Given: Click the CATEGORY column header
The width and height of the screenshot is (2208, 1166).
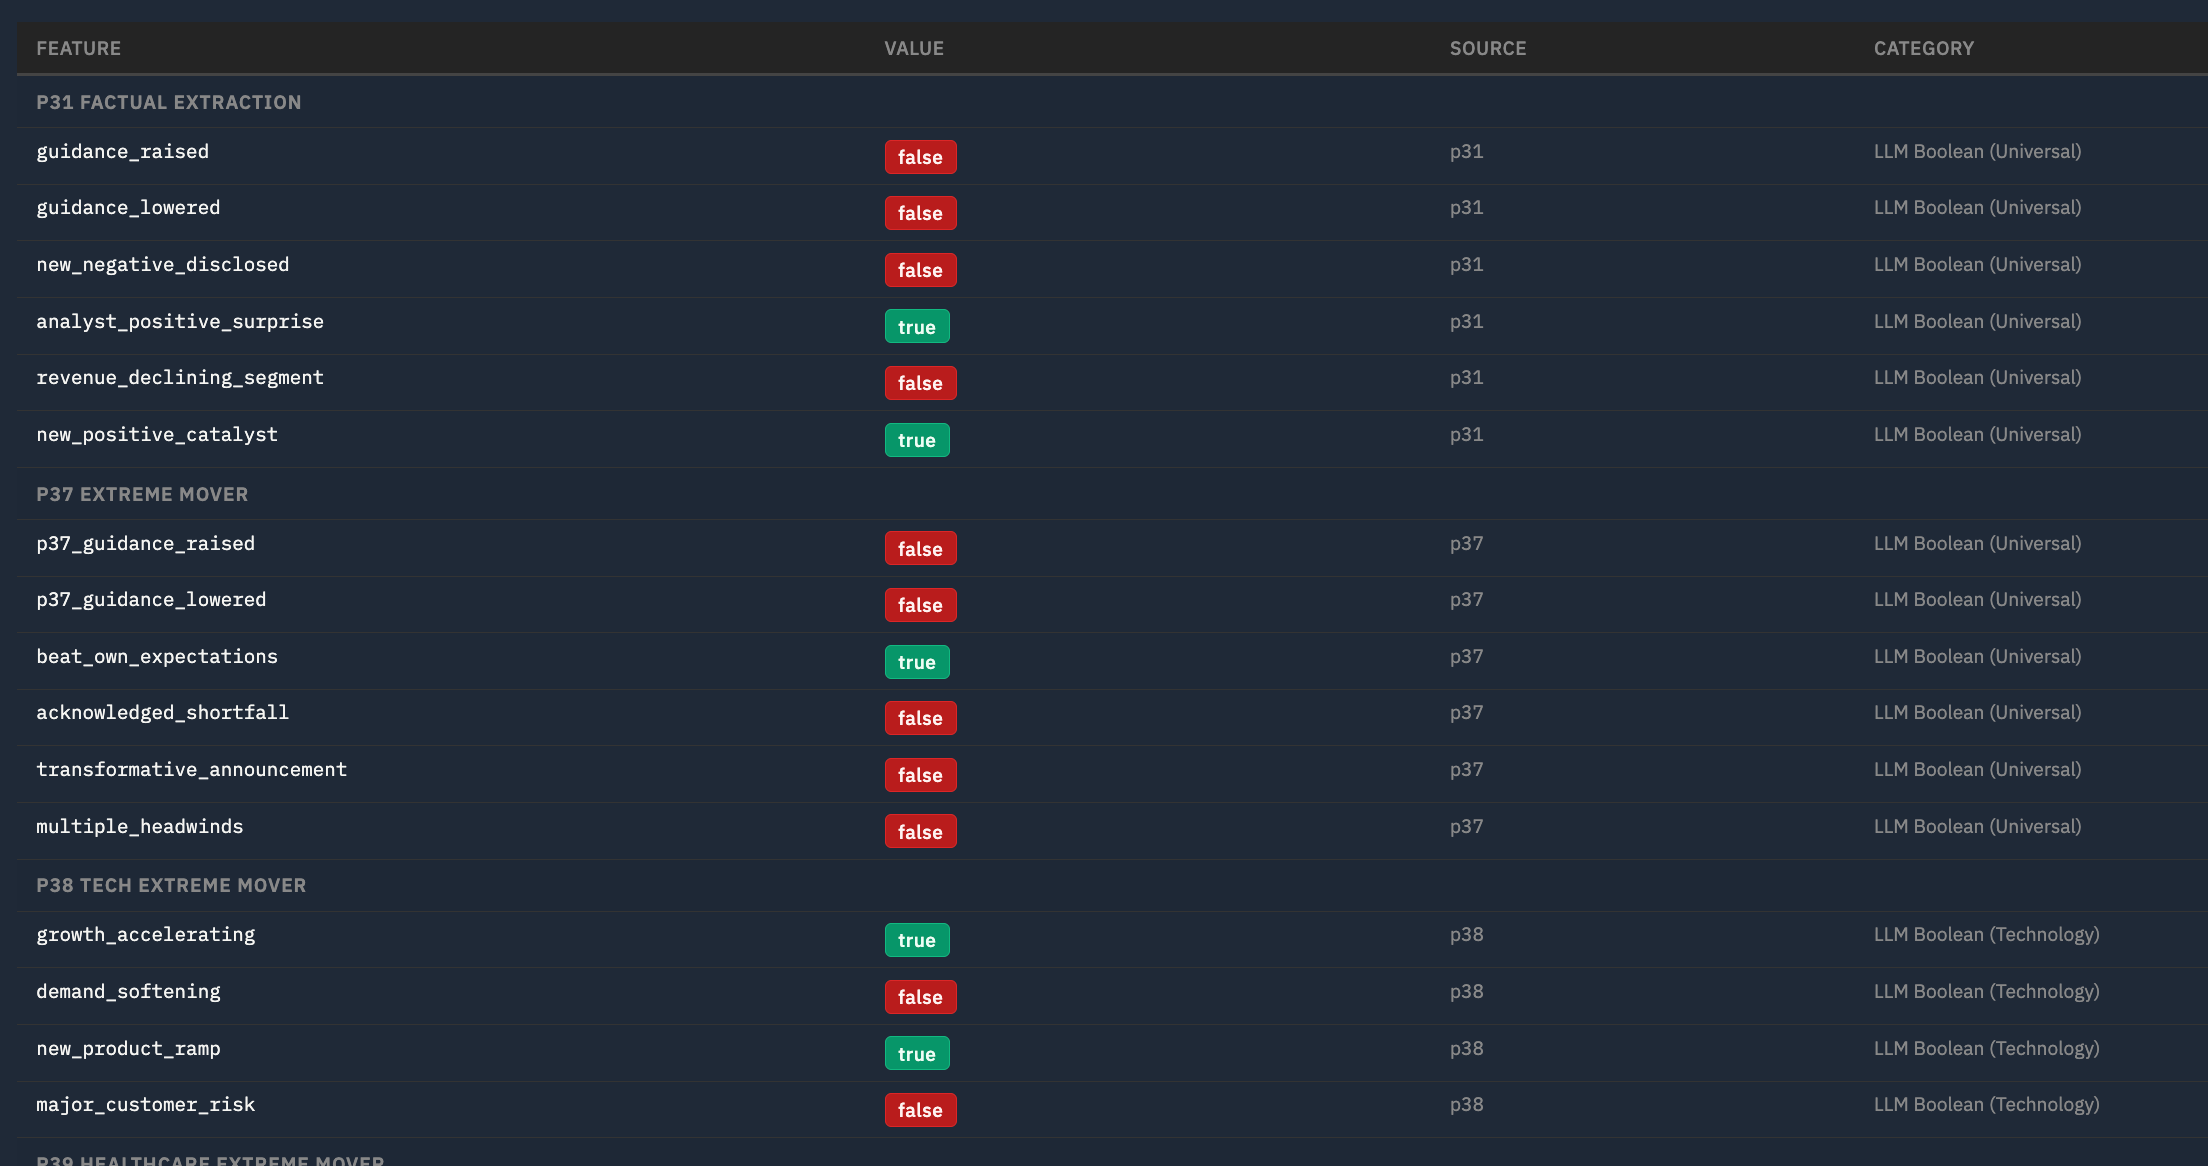Looking at the screenshot, I should [x=1923, y=48].
